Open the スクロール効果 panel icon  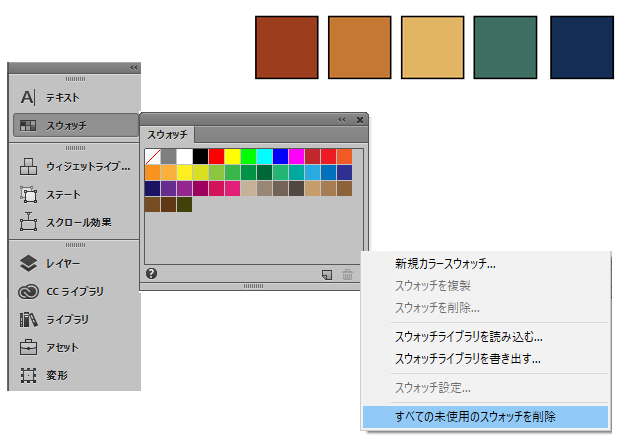click(x=28, y=222)
